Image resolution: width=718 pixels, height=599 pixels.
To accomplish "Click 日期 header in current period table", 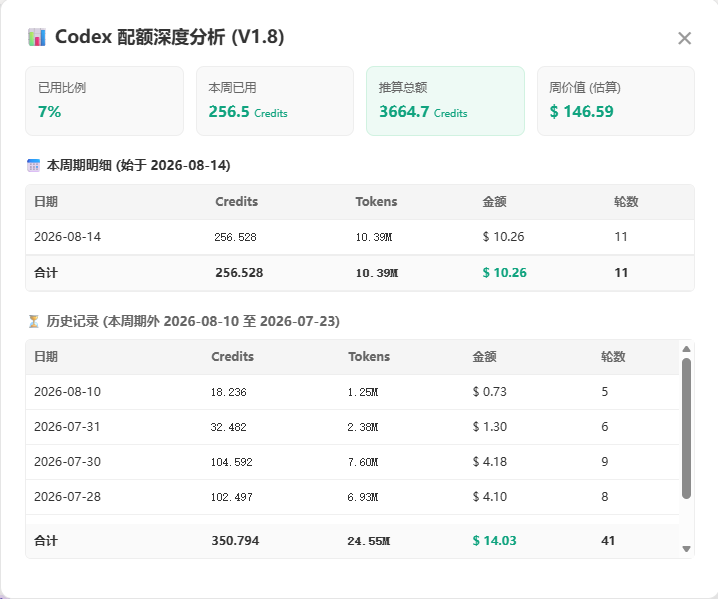I will click(46, 201).
